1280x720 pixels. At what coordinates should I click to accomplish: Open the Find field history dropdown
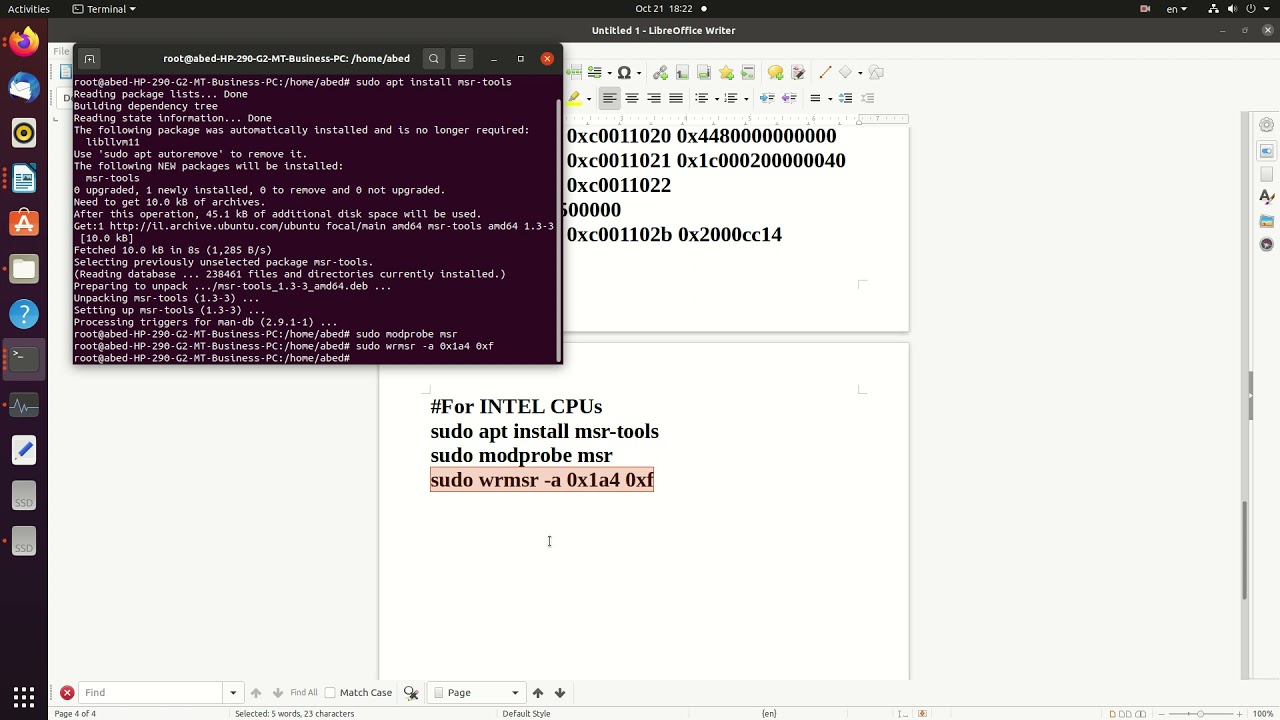233,692
